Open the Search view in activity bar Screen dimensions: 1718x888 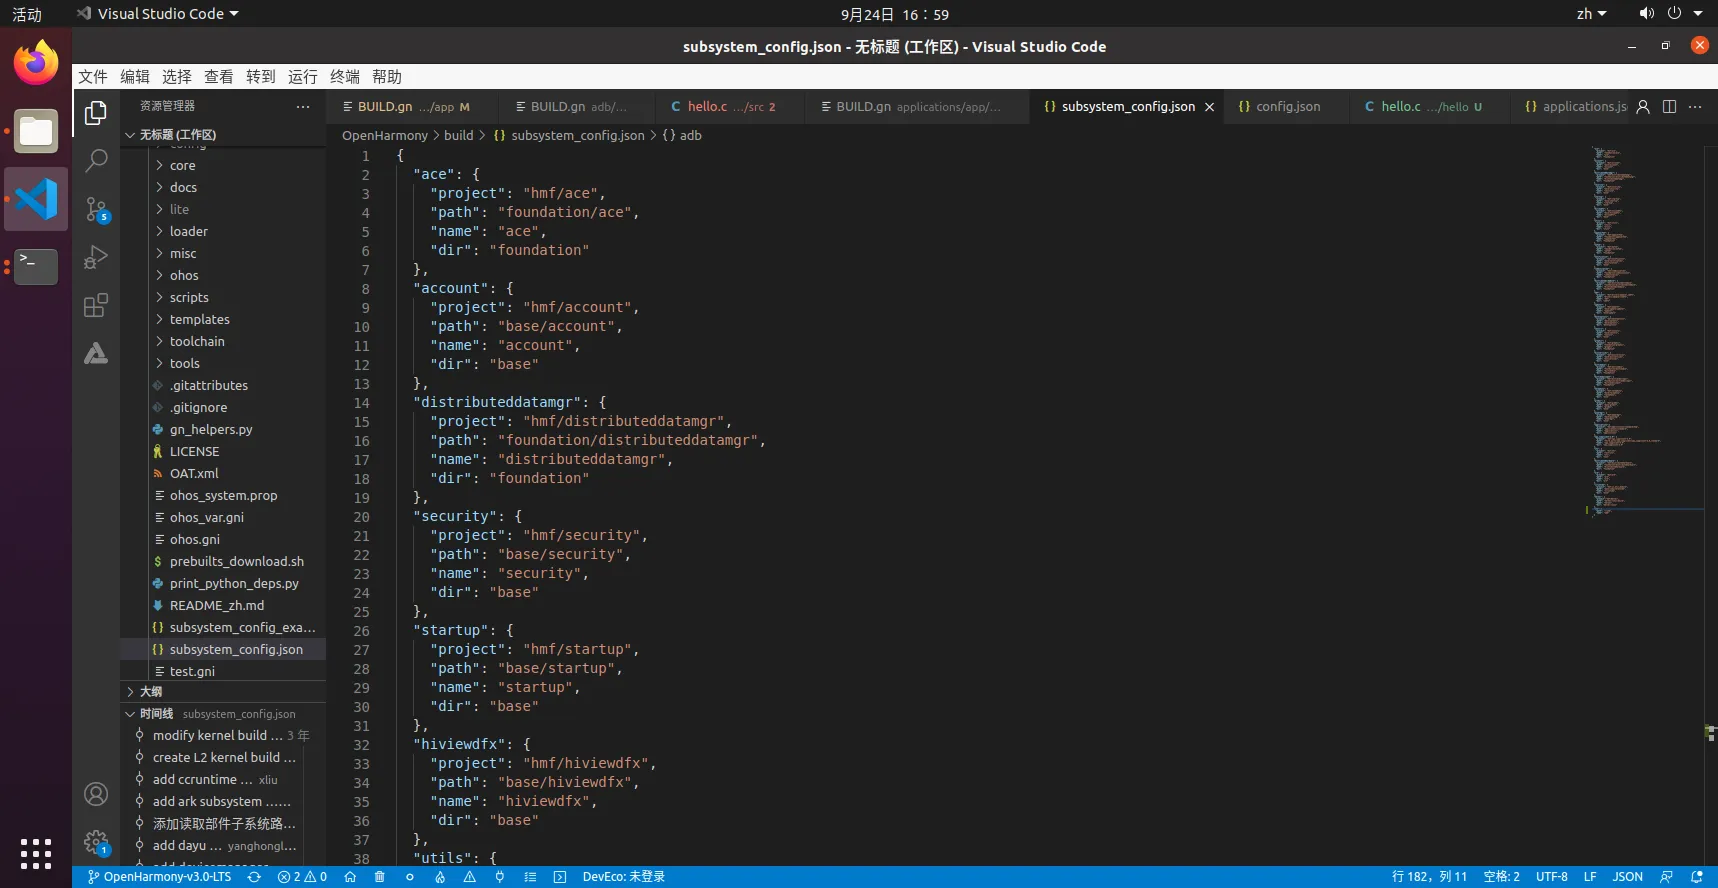point(96,160)
